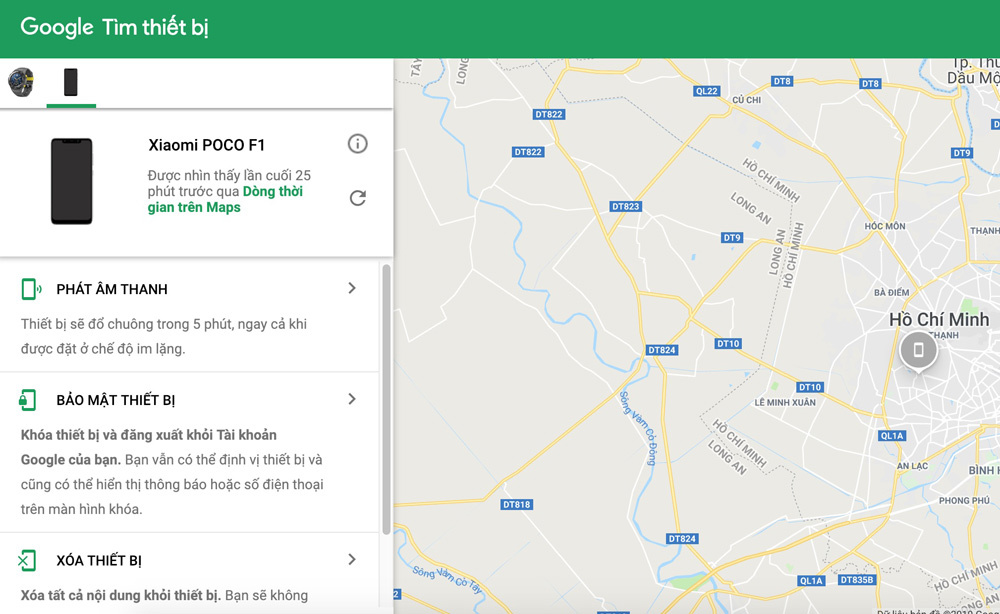Click the Bảo mật thiết bị lock icon

click(28, 400)
